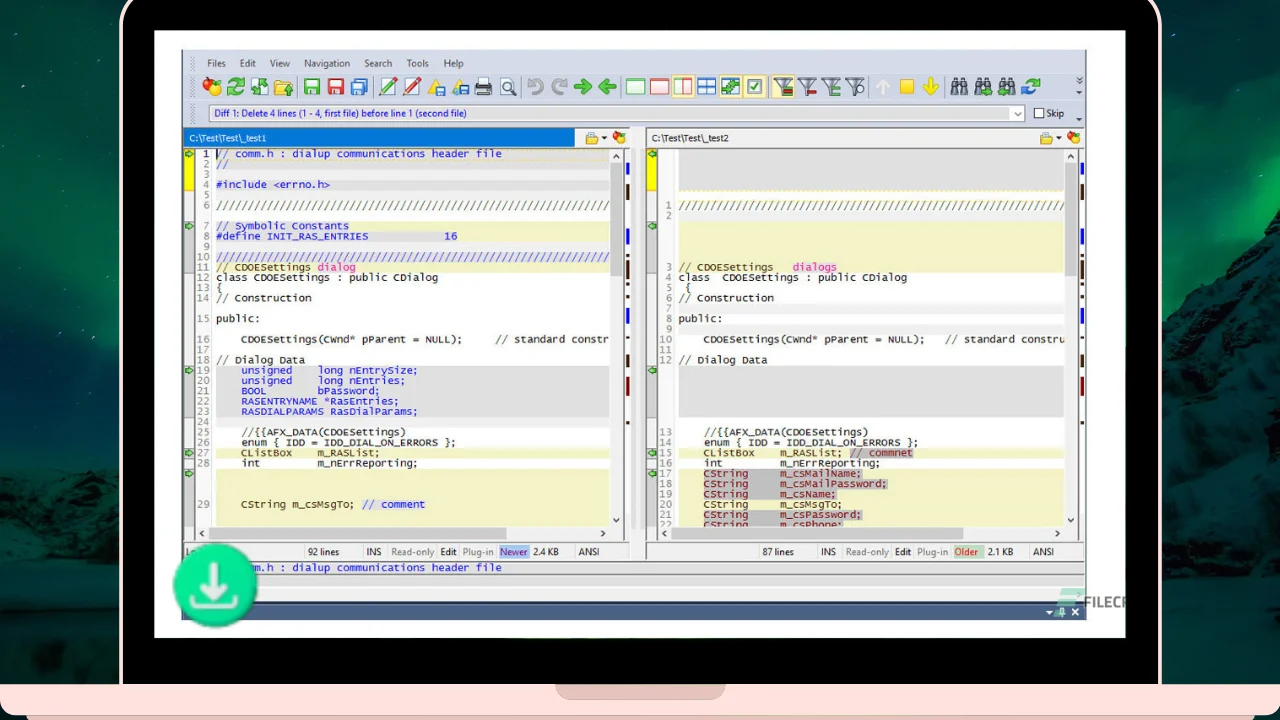Click the first binoculars Find icon

click(x=959, y=87)
